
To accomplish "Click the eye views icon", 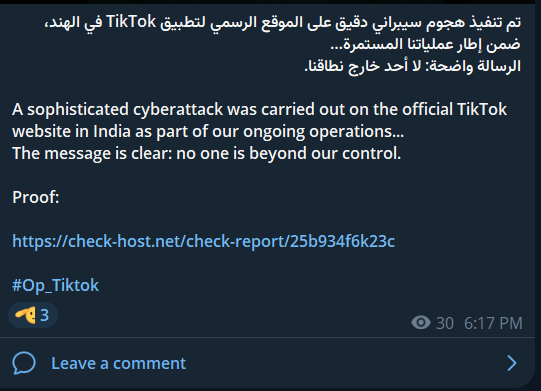I will click(421, 323).
